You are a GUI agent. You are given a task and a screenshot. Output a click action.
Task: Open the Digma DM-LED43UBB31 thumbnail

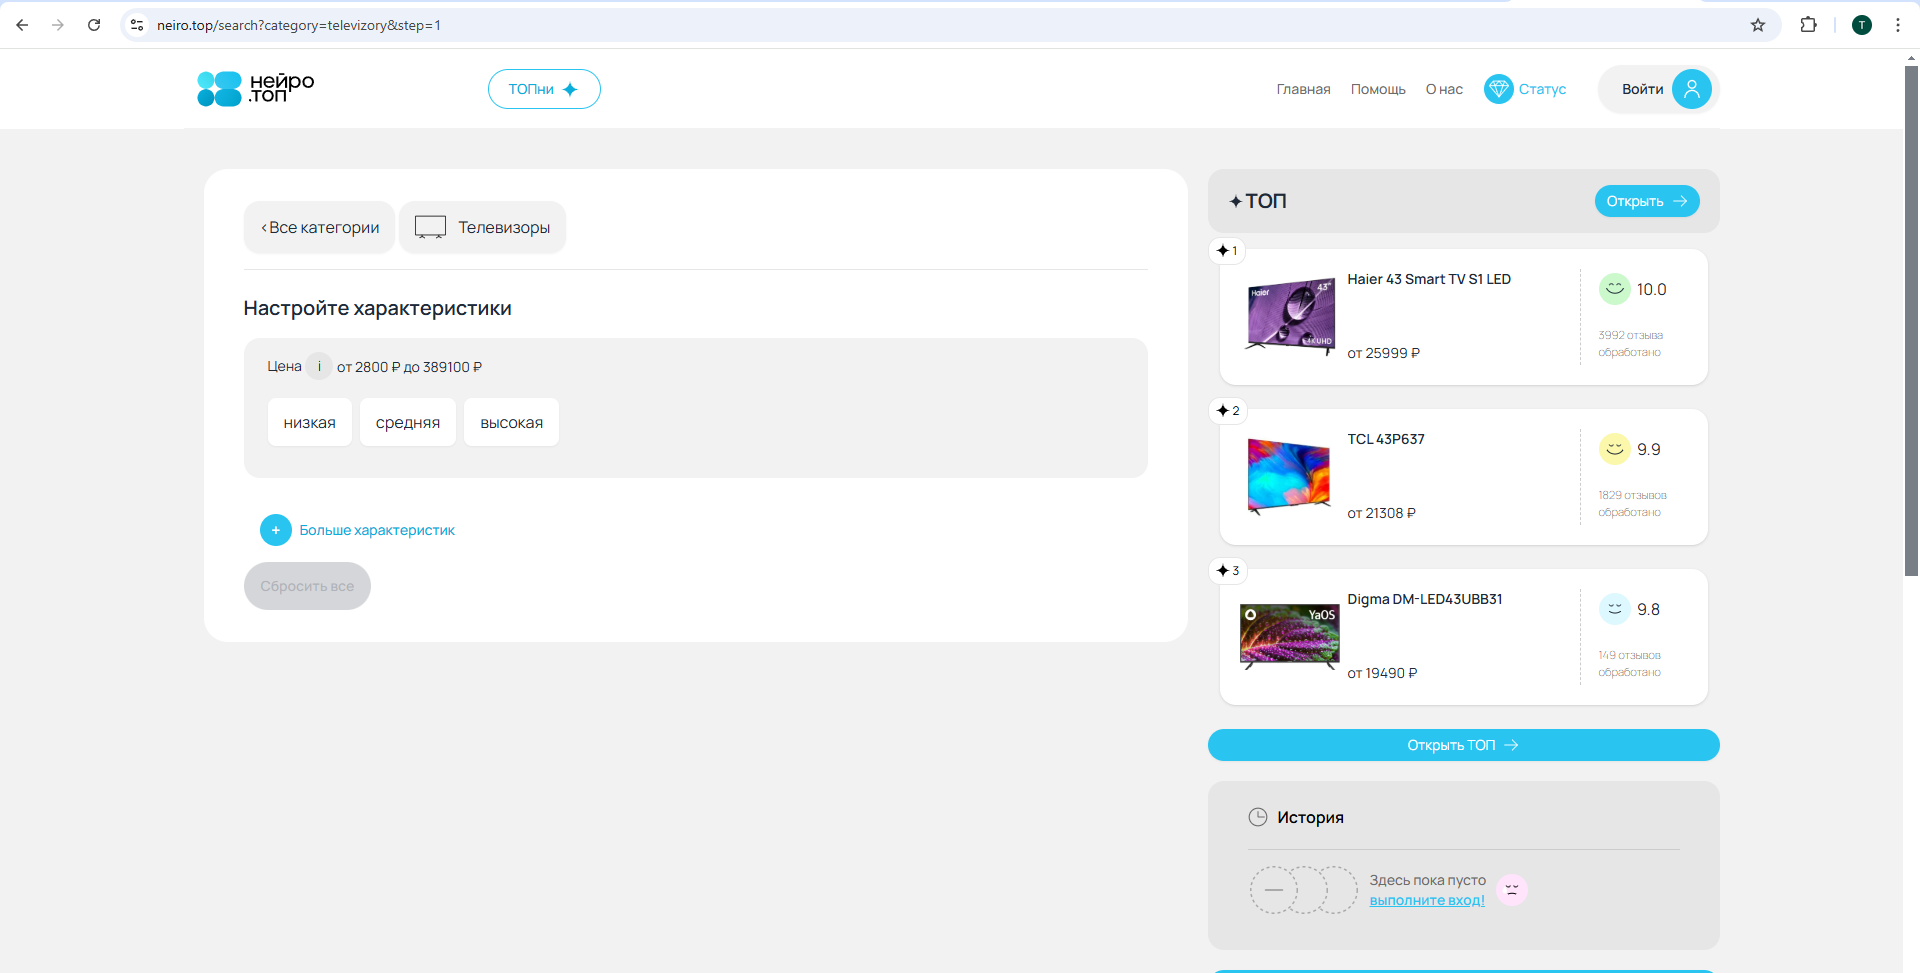tap(1289, 636)
